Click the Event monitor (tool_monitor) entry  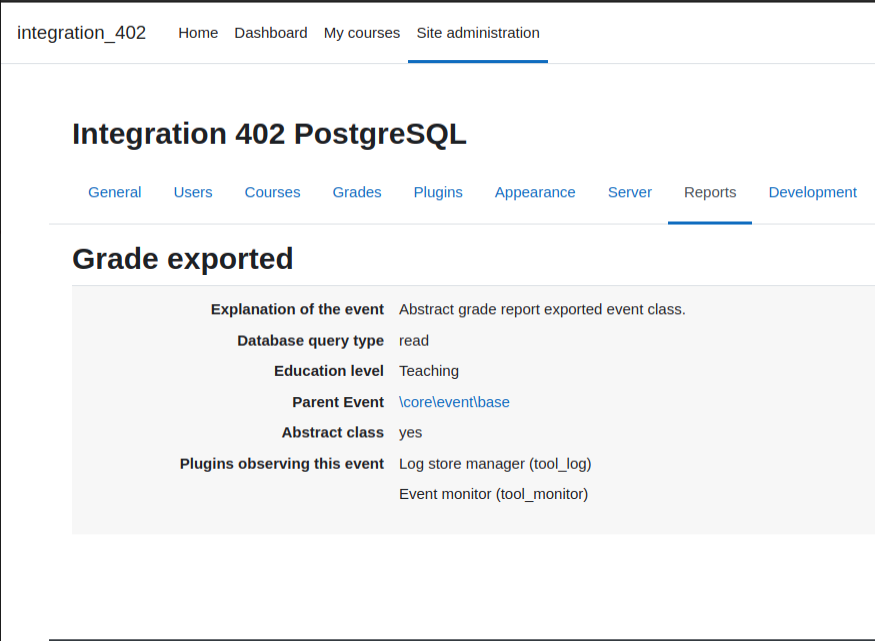tap(493, 494)
